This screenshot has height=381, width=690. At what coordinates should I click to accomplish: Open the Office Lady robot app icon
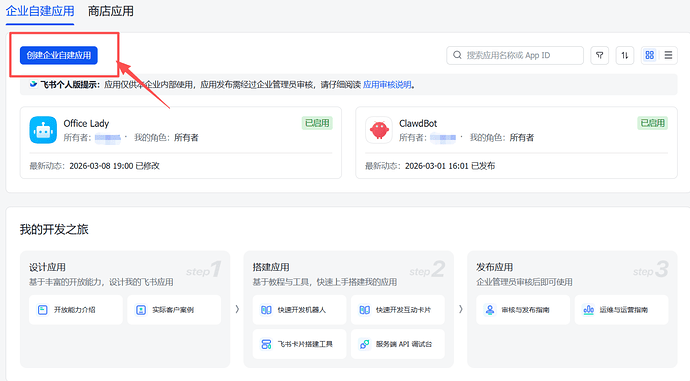click(43, 130)
